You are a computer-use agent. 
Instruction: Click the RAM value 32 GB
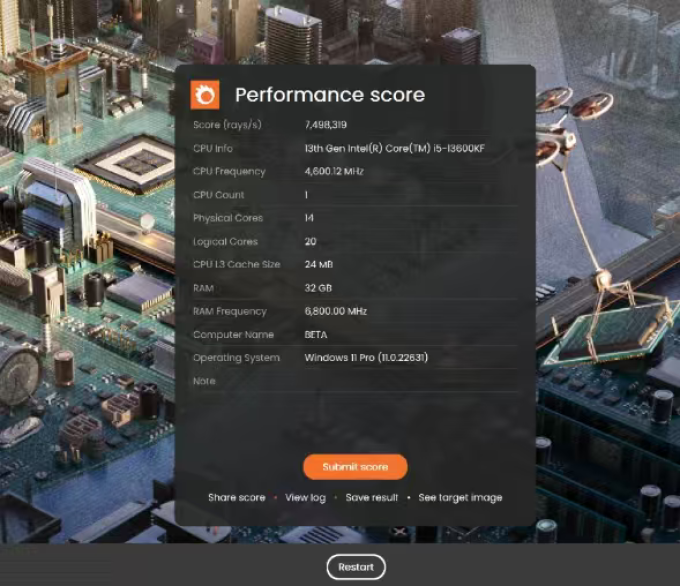(318, 288)
